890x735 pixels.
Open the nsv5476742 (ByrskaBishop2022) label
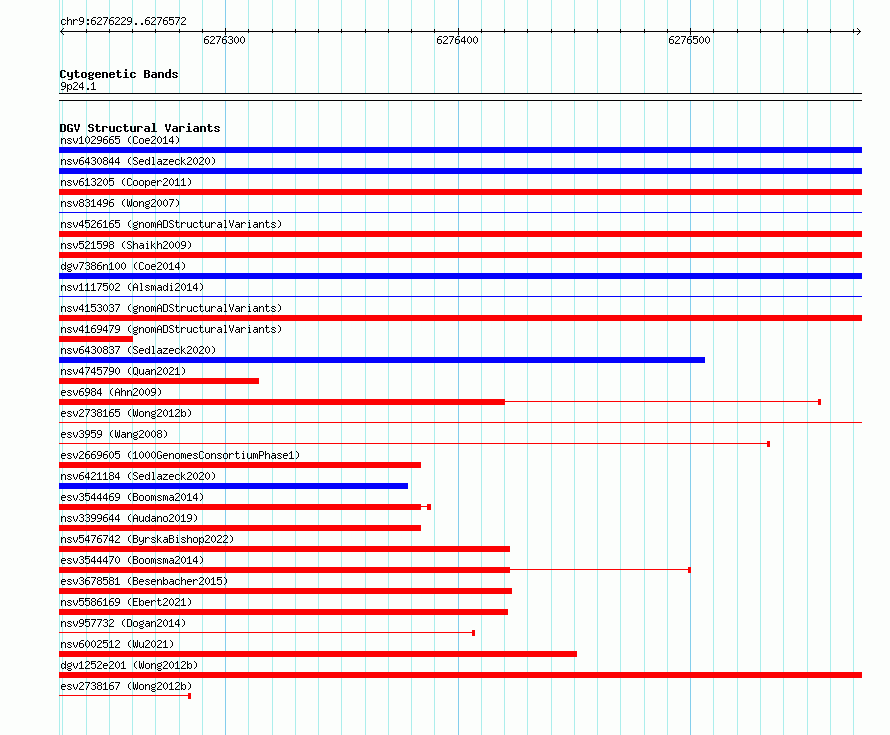click(147, 539)
